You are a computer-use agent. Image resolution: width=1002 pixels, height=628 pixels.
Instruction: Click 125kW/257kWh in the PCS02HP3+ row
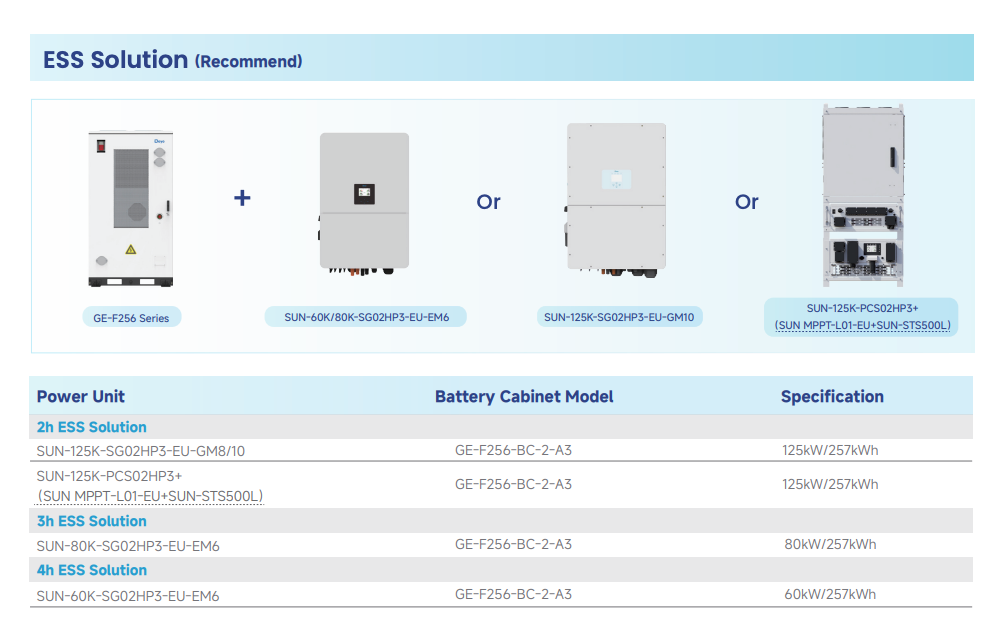(830, 484)
